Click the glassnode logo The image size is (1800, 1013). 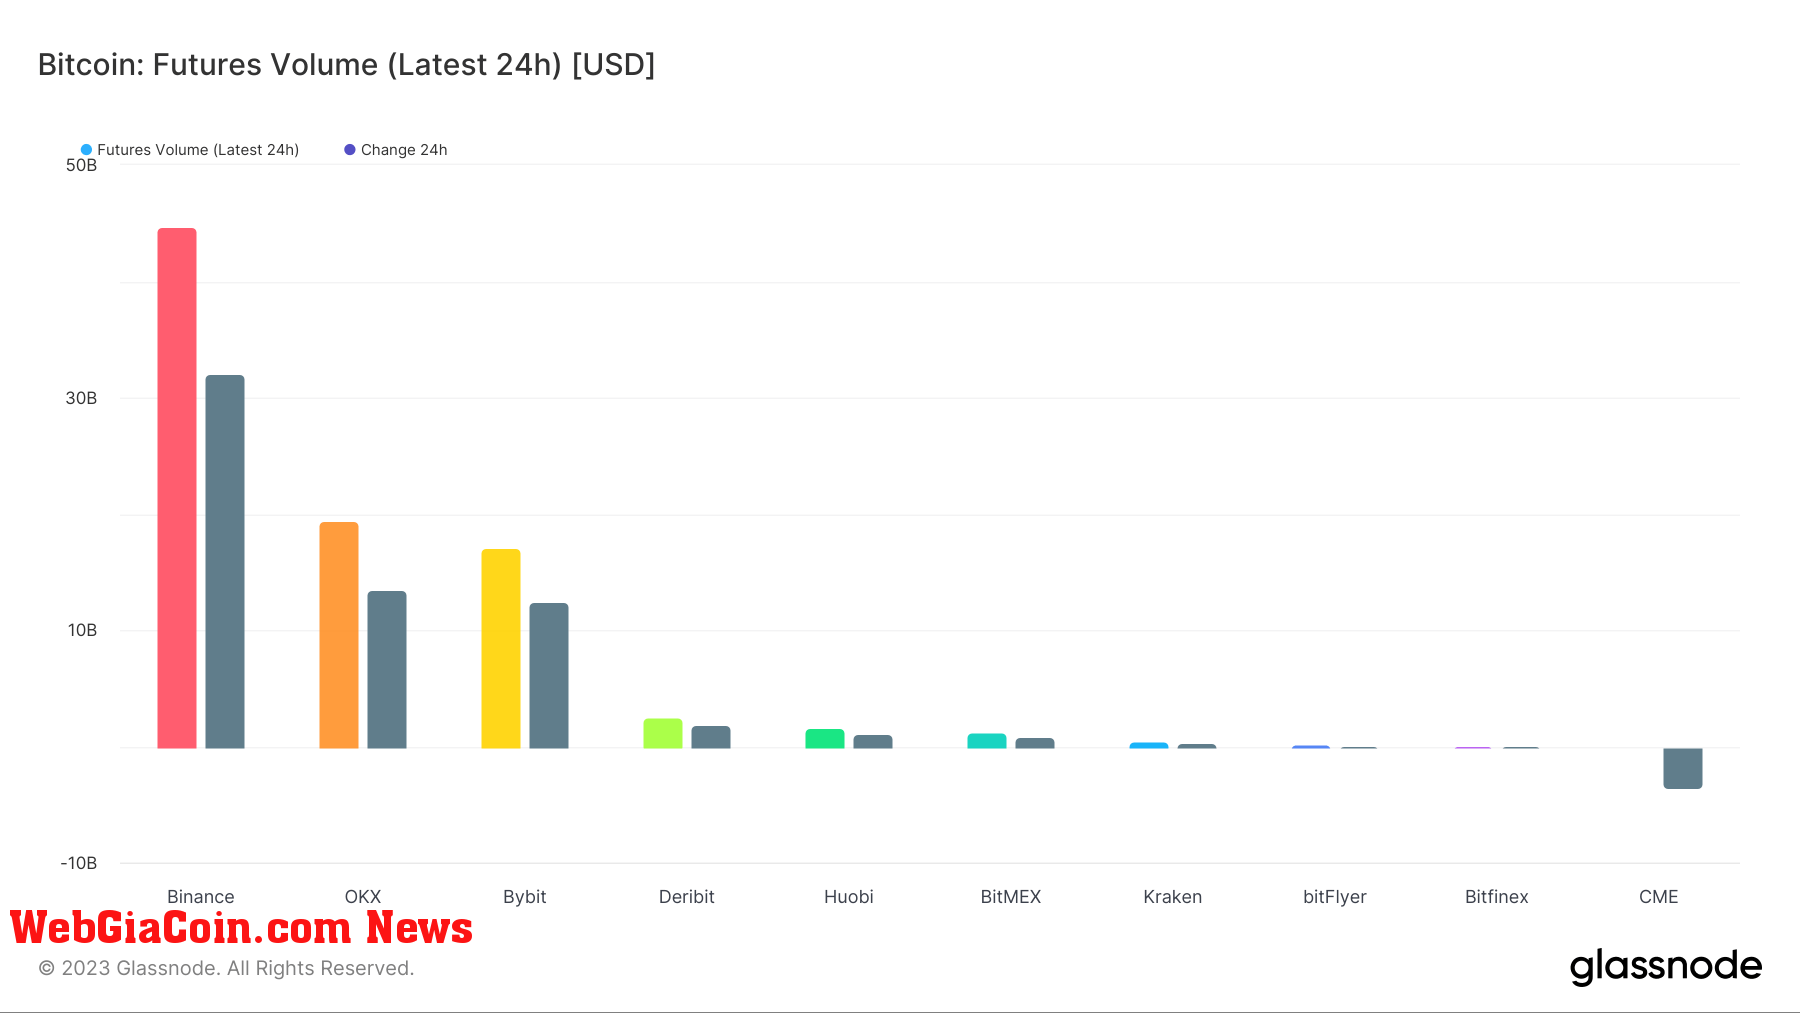(1666, 967)
